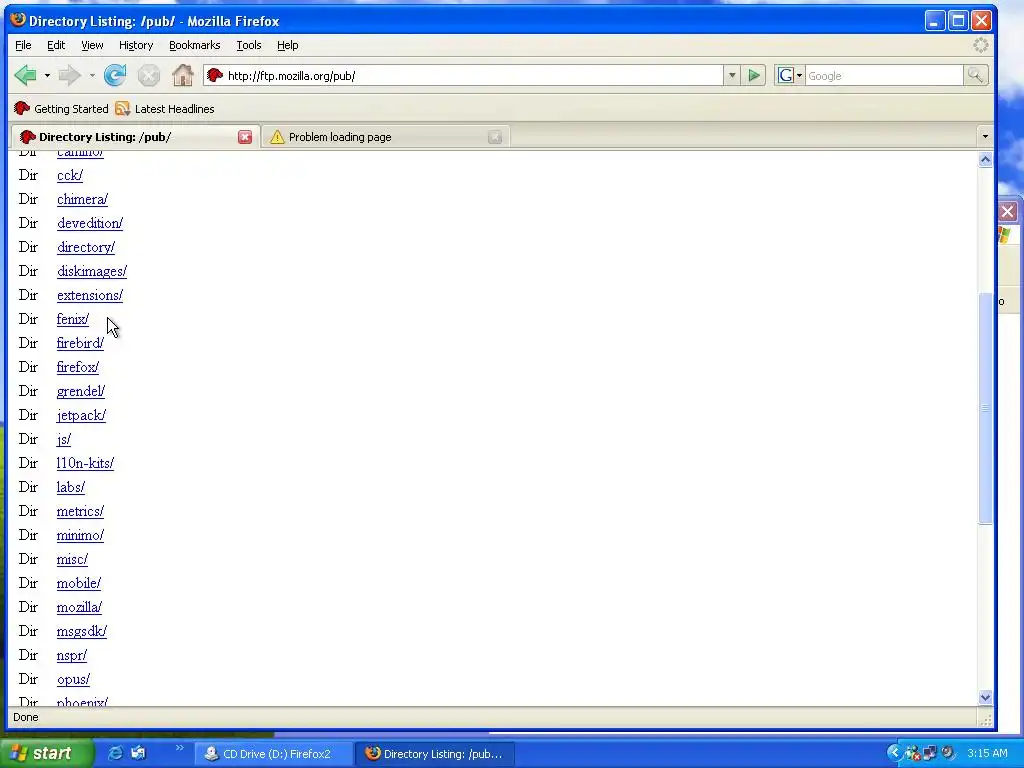
Task: Open the History menu
Action: (x=136, y=45)
